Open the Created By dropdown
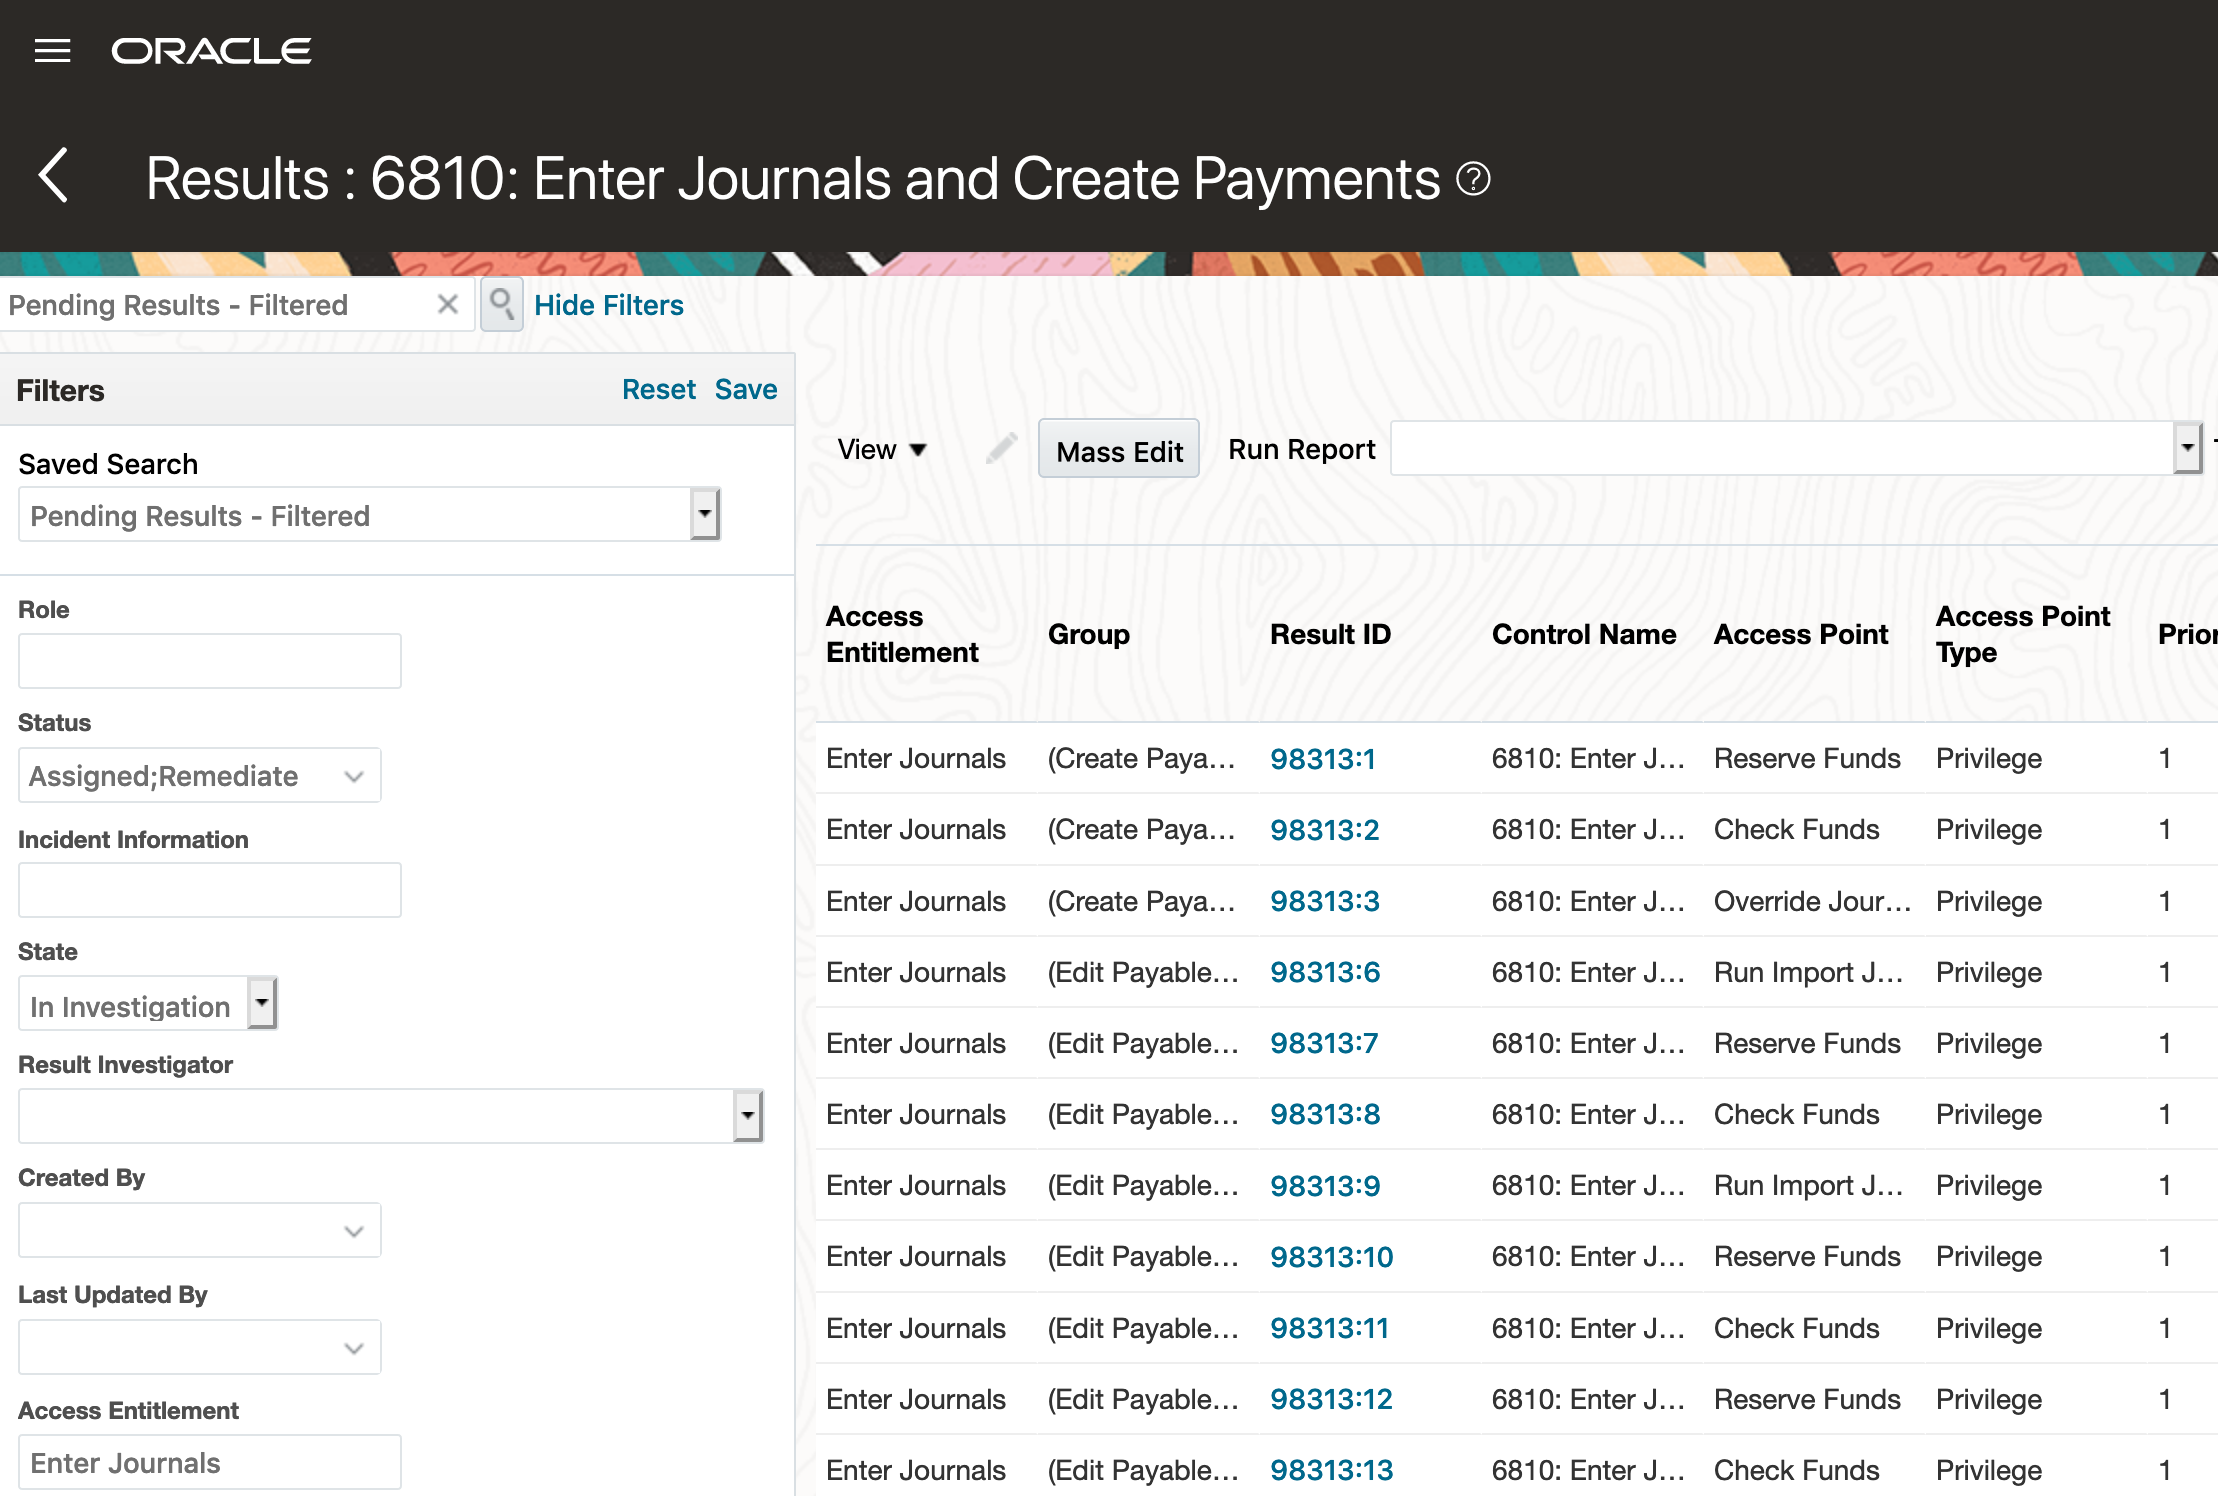The width and height of the screenshot is (2218, 1496). point(353,1231)
